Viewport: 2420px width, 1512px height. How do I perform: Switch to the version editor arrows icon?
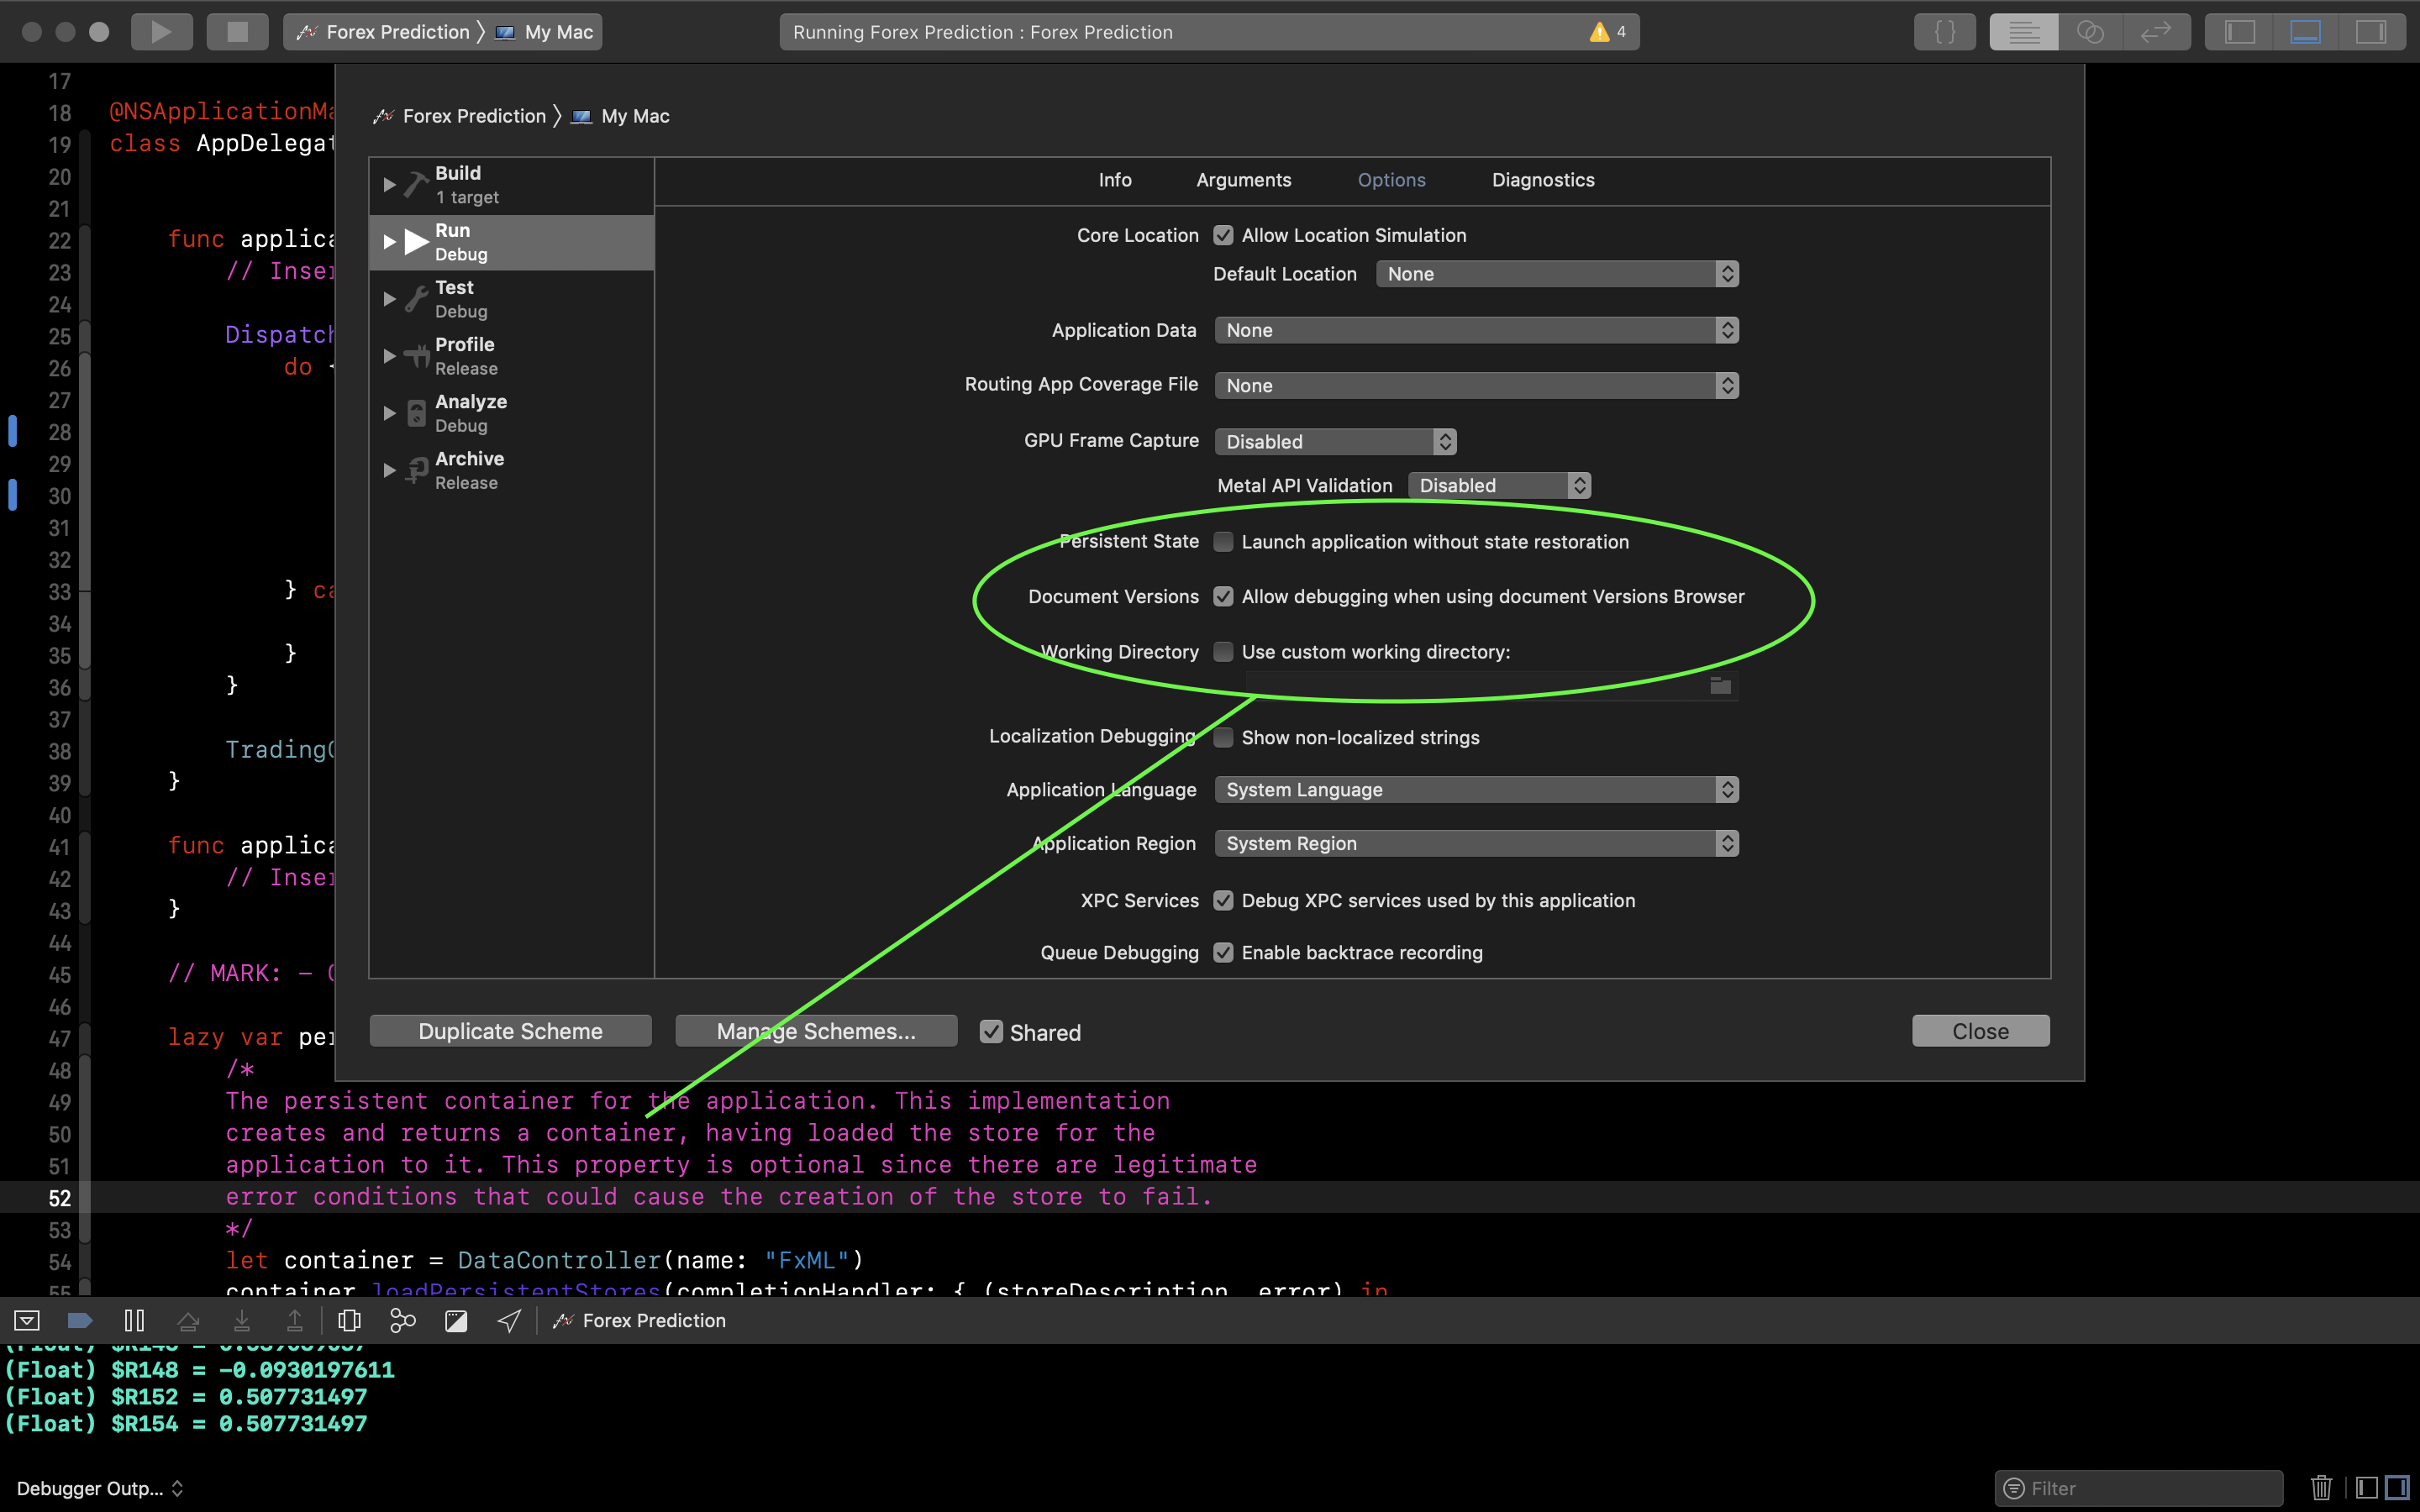tap(2156, 32)
